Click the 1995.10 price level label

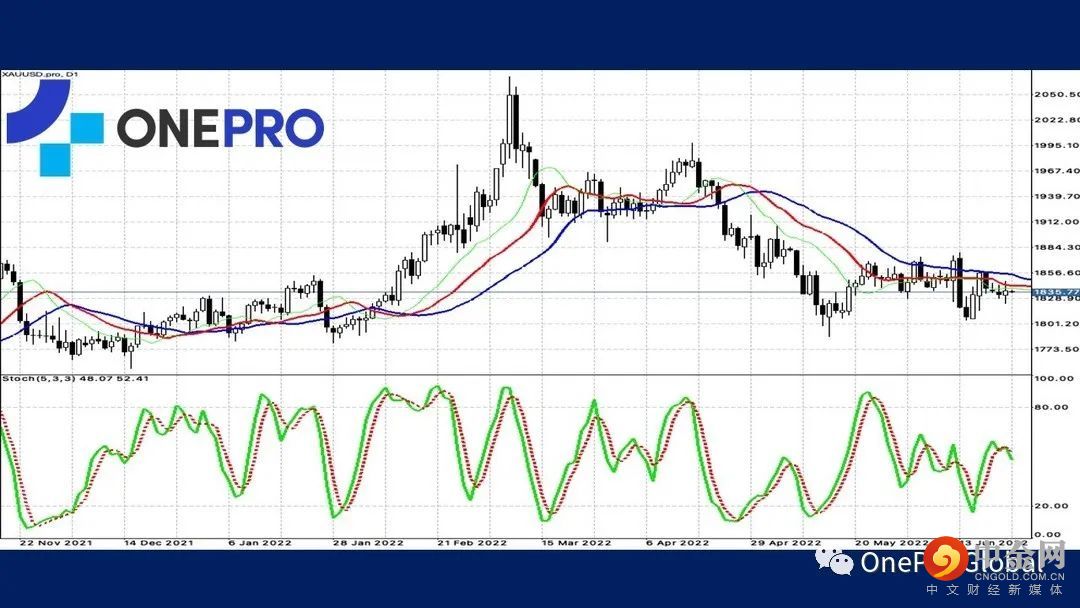point(1057,145)
